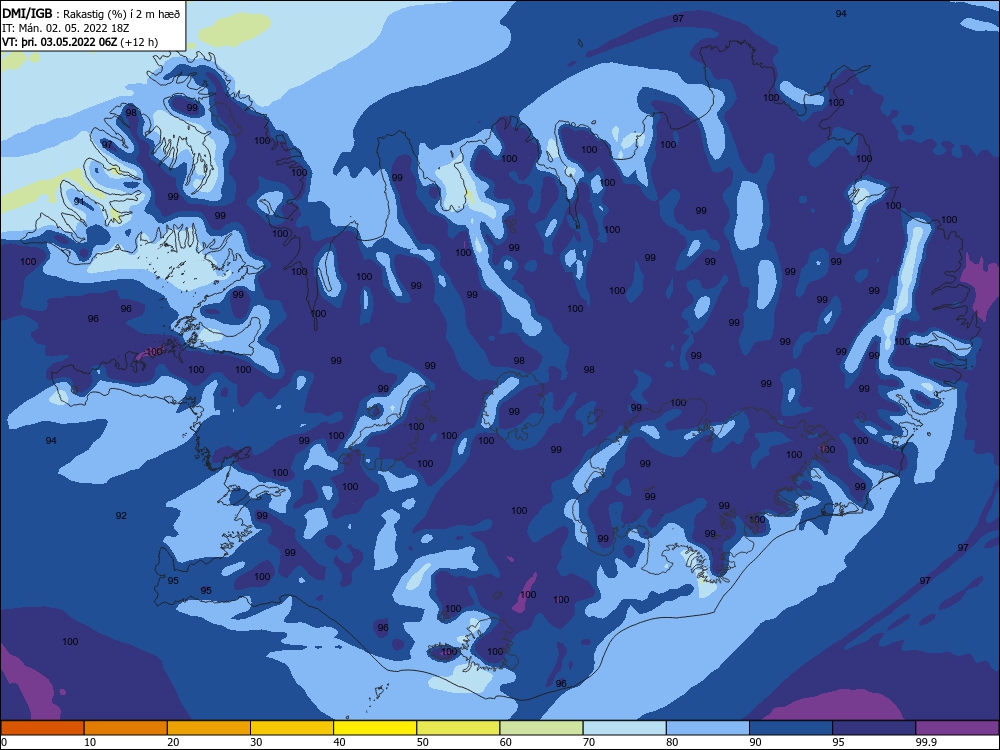This screenshot has height=750, width=1000.
Task: Click the legend tick label '99.9'
Action: (x=926, y=742)
